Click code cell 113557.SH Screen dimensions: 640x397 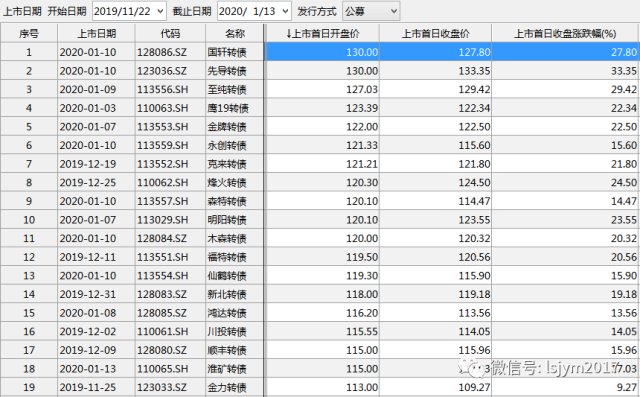(x=170, y=201)
